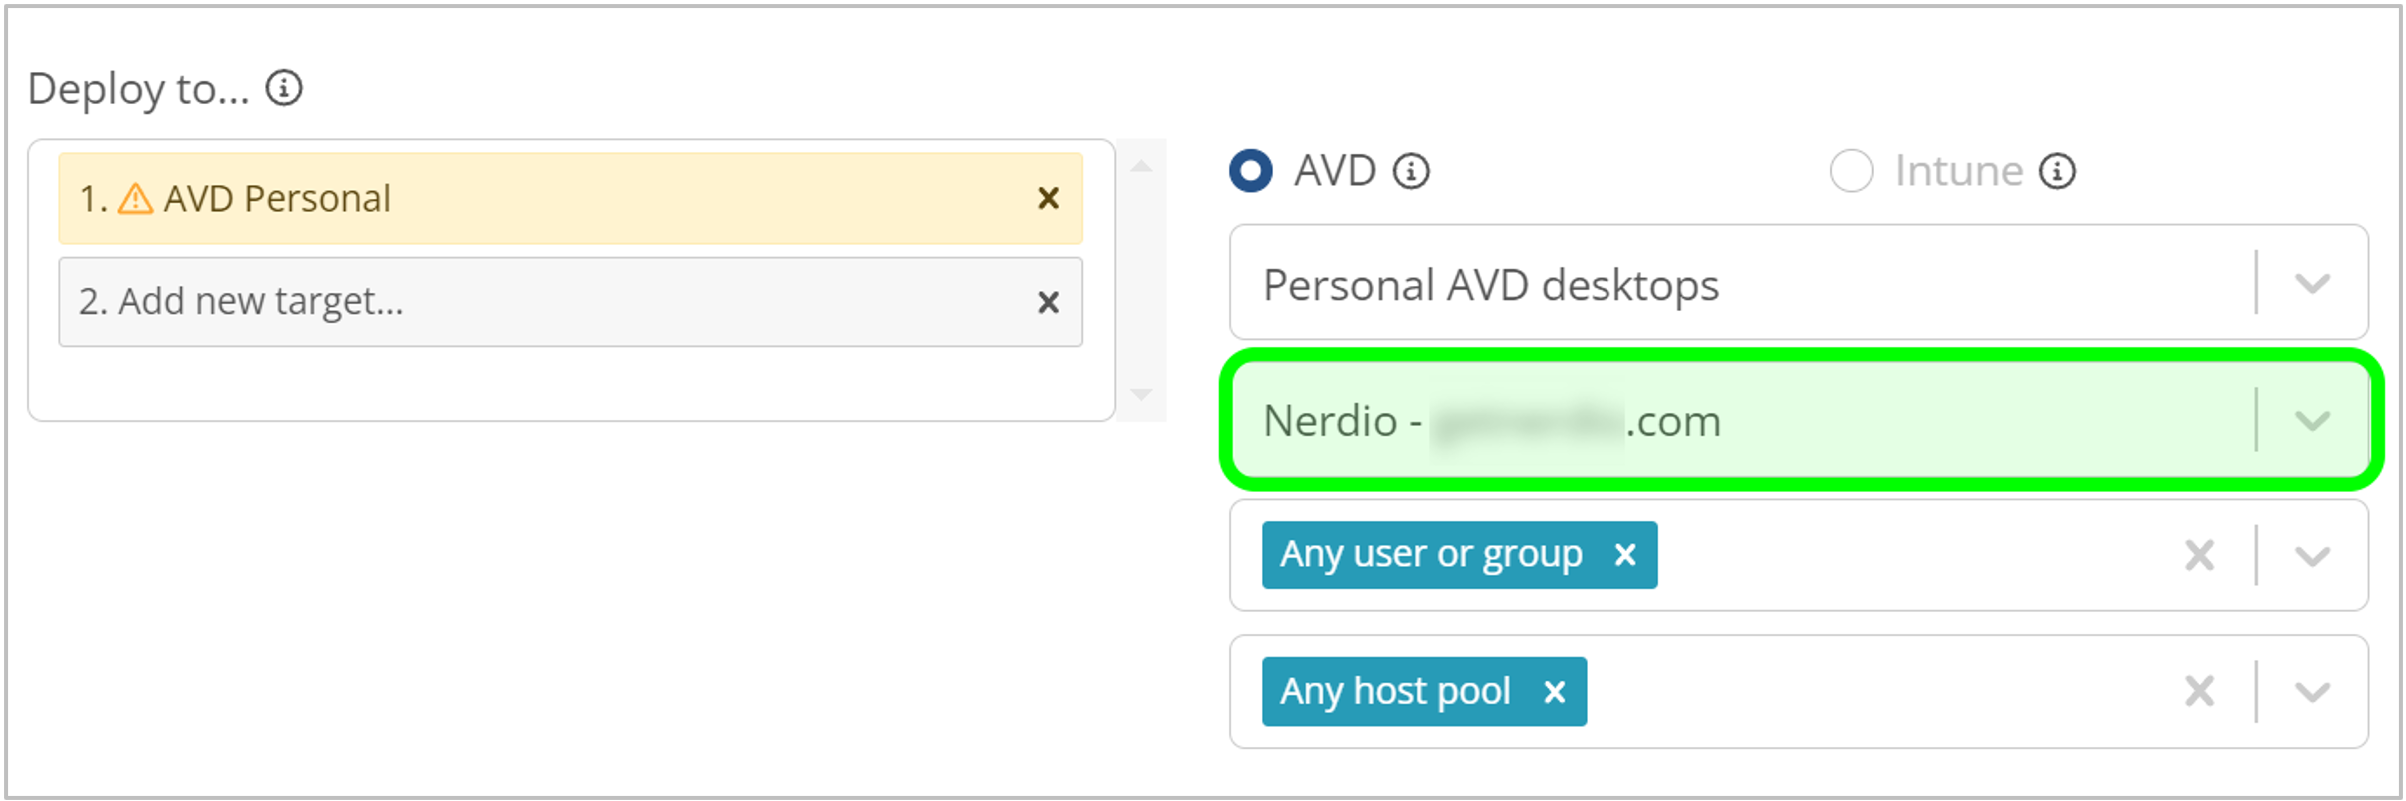Open the Nerdio account dropdown
2406x801 pixels.
point(2312,421)
